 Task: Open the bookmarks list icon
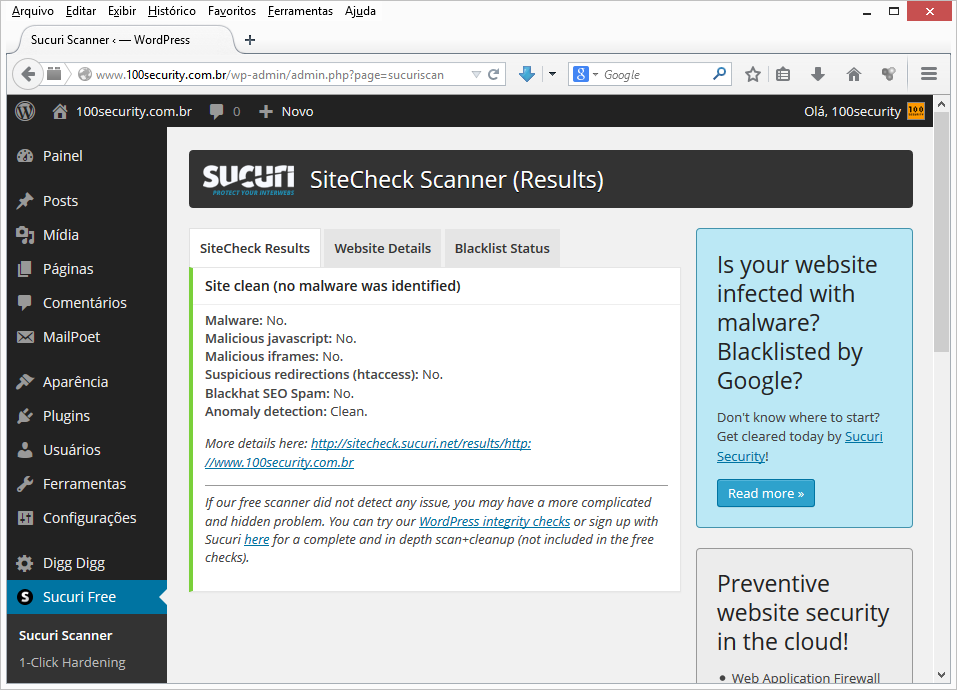(x=783, y=74)
